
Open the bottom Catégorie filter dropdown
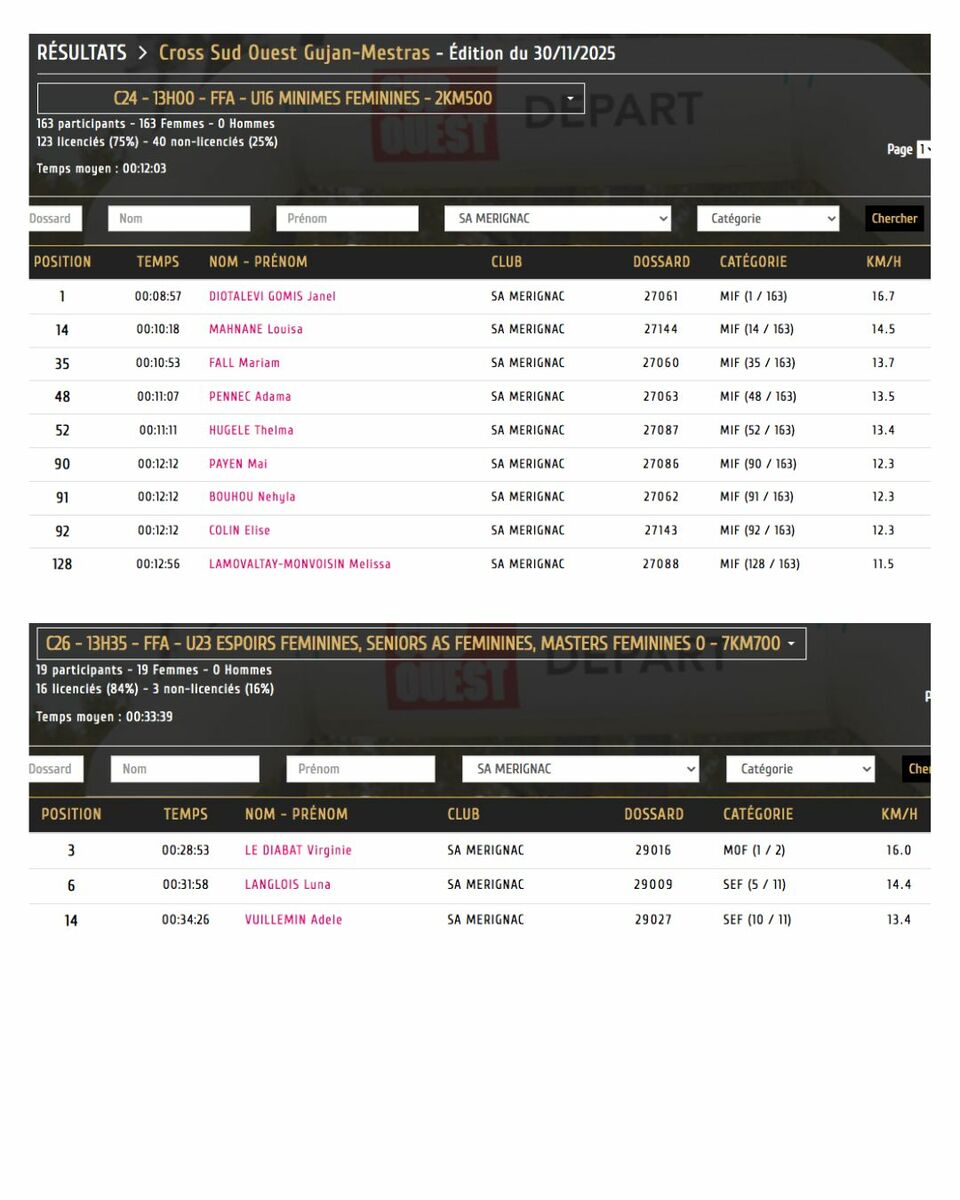[799, 769]
